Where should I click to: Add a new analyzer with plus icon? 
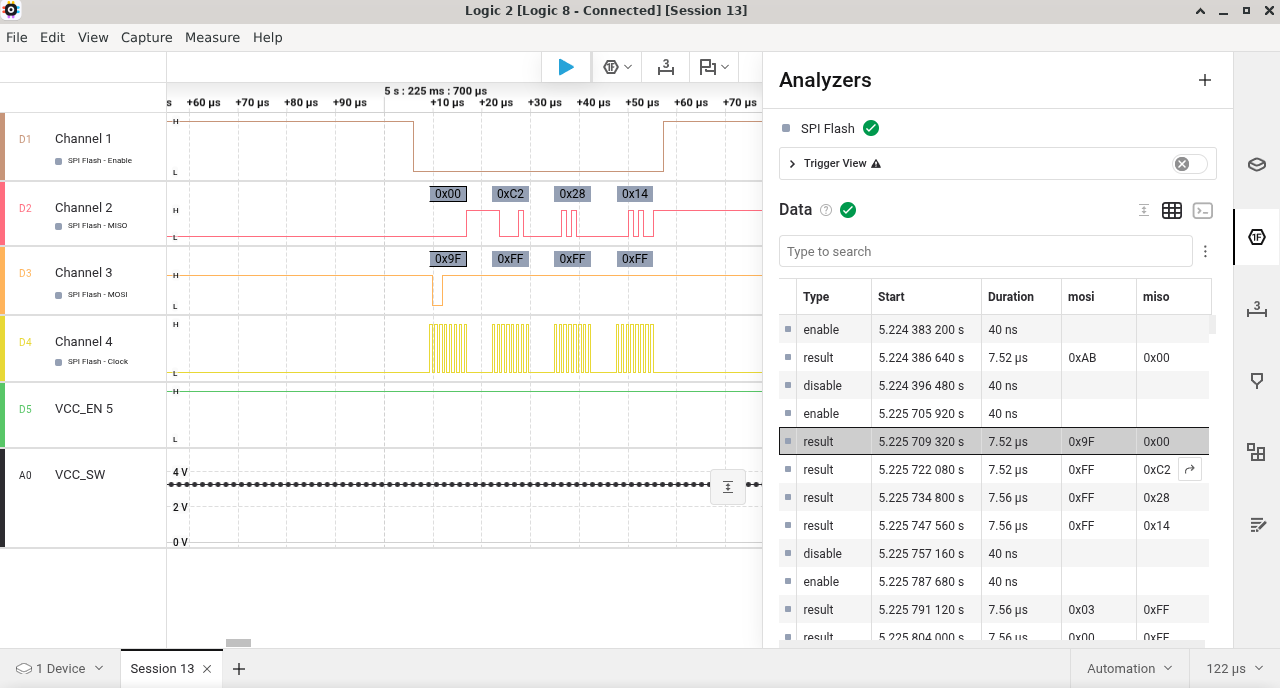pos(1205,80)
